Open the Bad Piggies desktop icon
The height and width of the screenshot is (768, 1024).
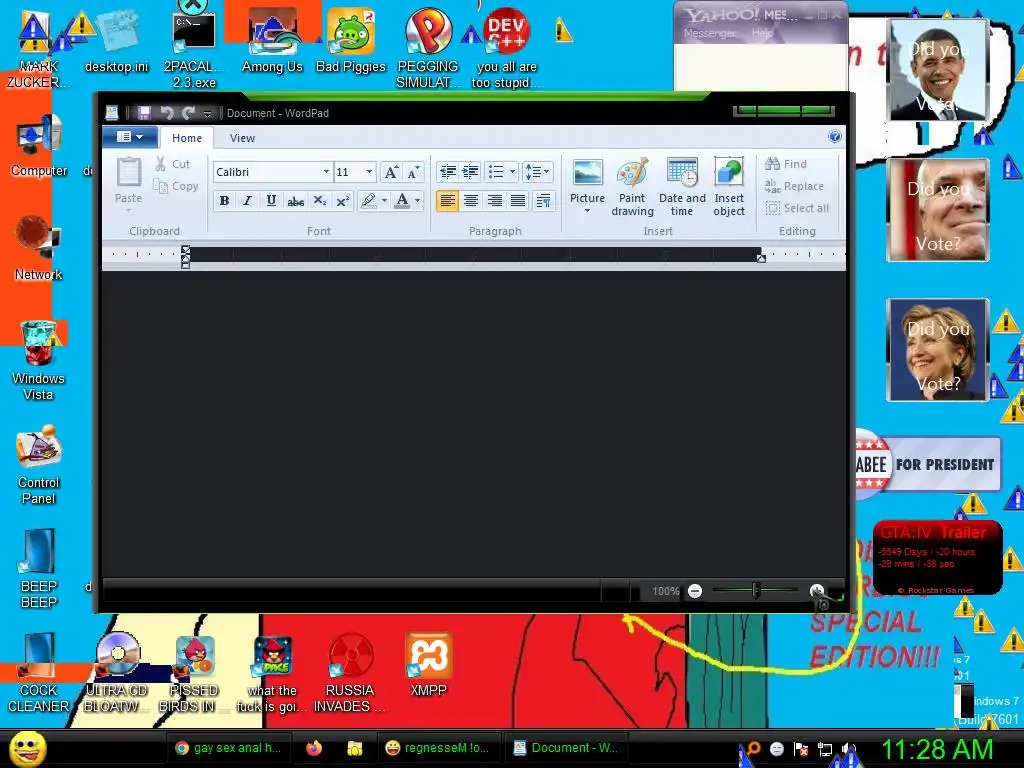[x=351, y=39]
